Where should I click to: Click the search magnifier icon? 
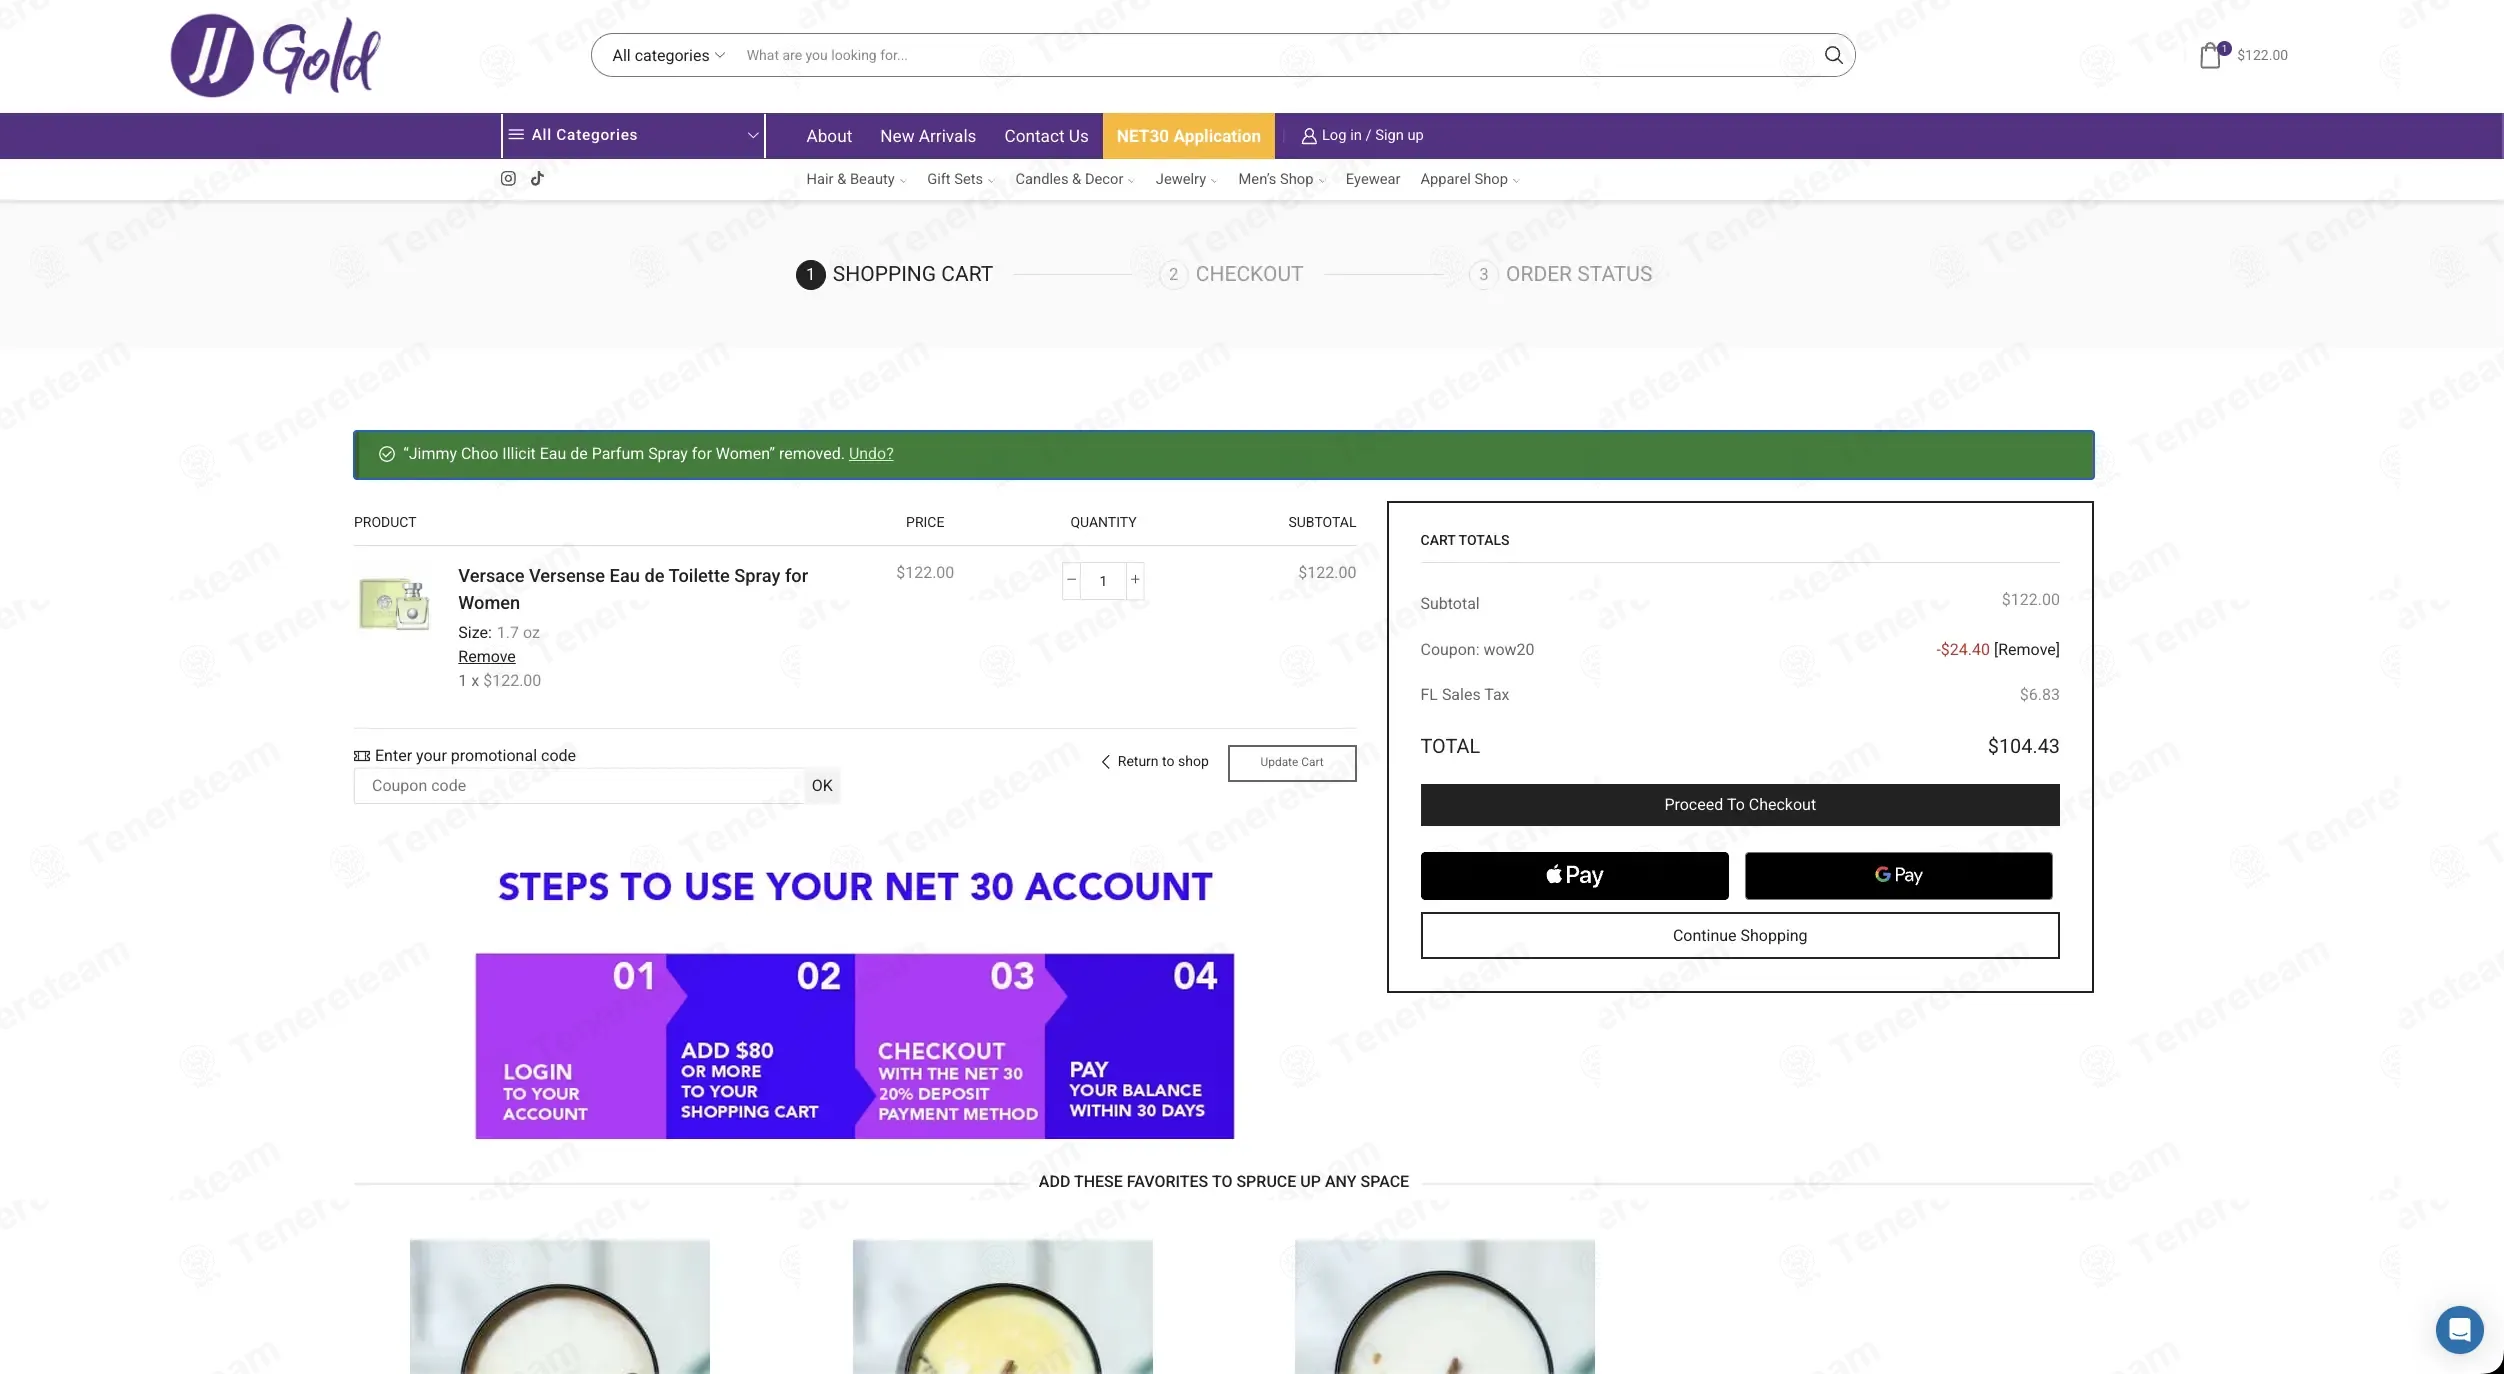(x=1833, y=55)
